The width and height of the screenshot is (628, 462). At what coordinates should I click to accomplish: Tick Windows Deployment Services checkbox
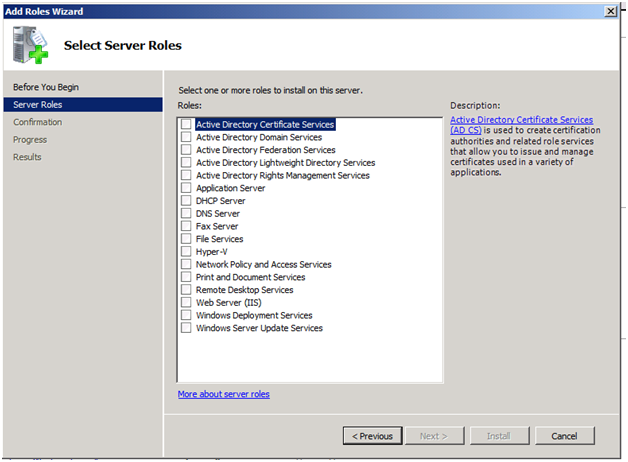point(186,315)
